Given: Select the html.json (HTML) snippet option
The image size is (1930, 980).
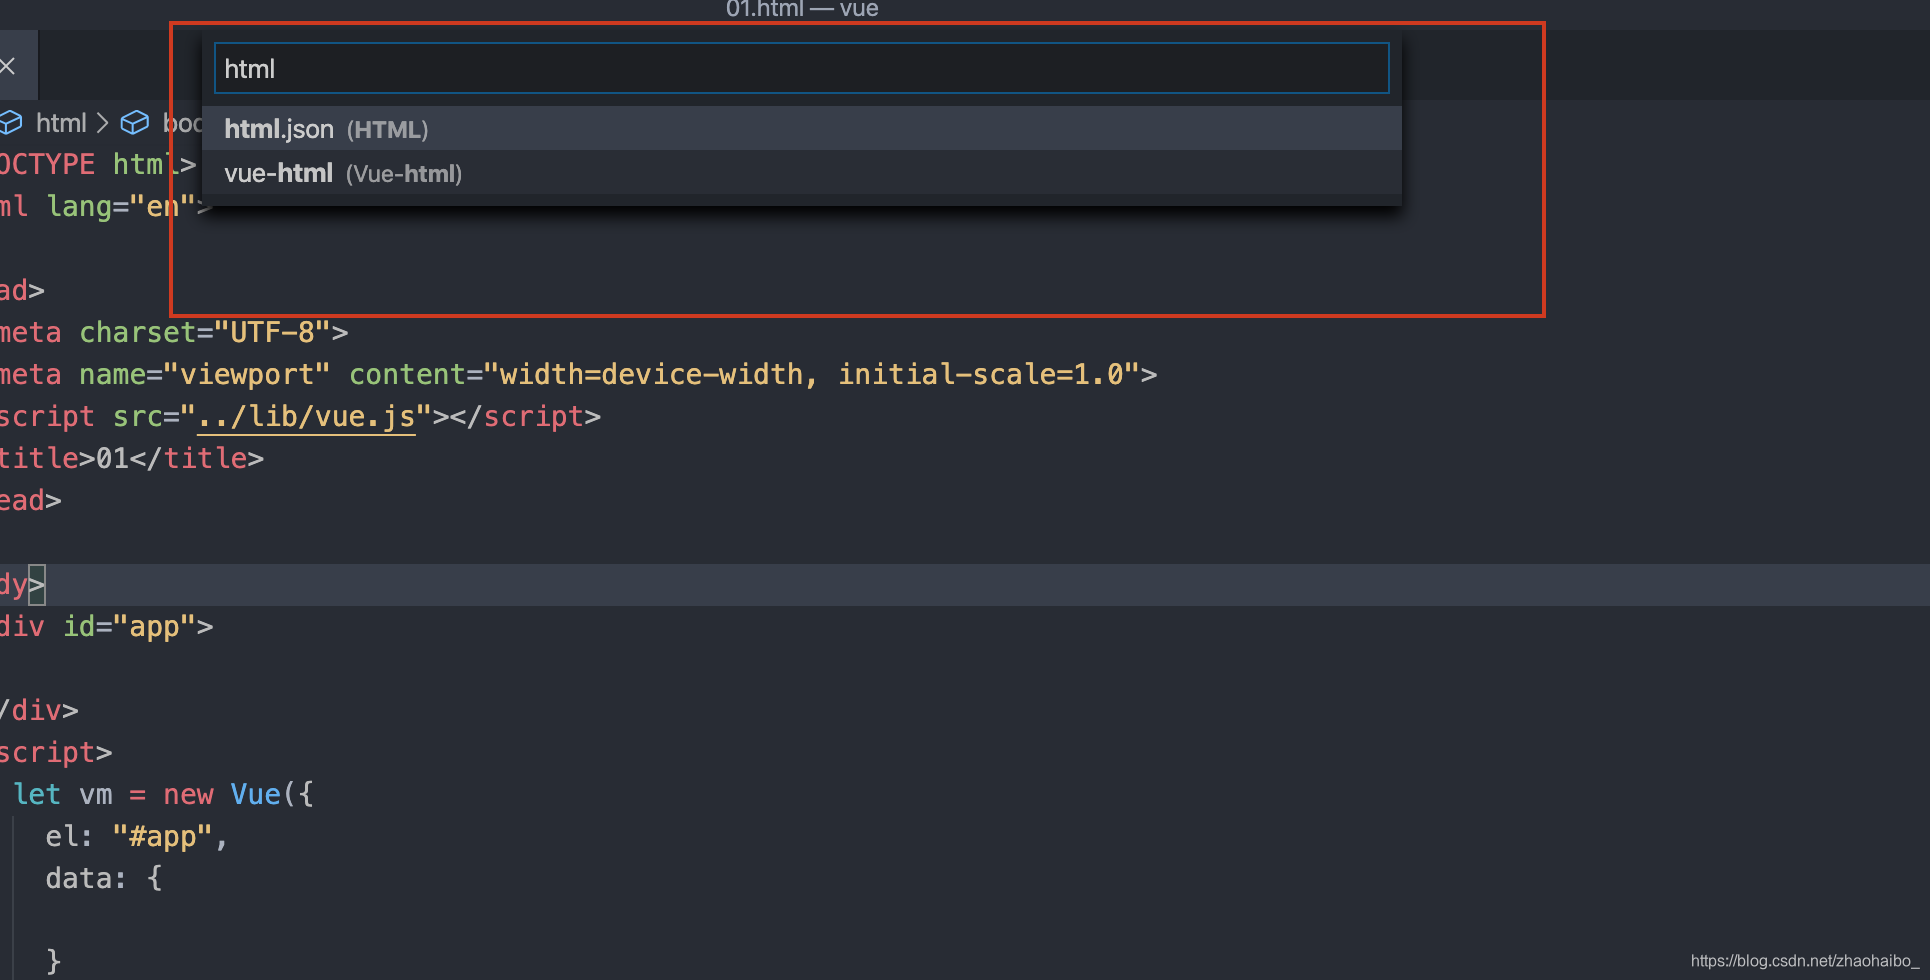Looking at the screenshot, I should coord(801,129).
